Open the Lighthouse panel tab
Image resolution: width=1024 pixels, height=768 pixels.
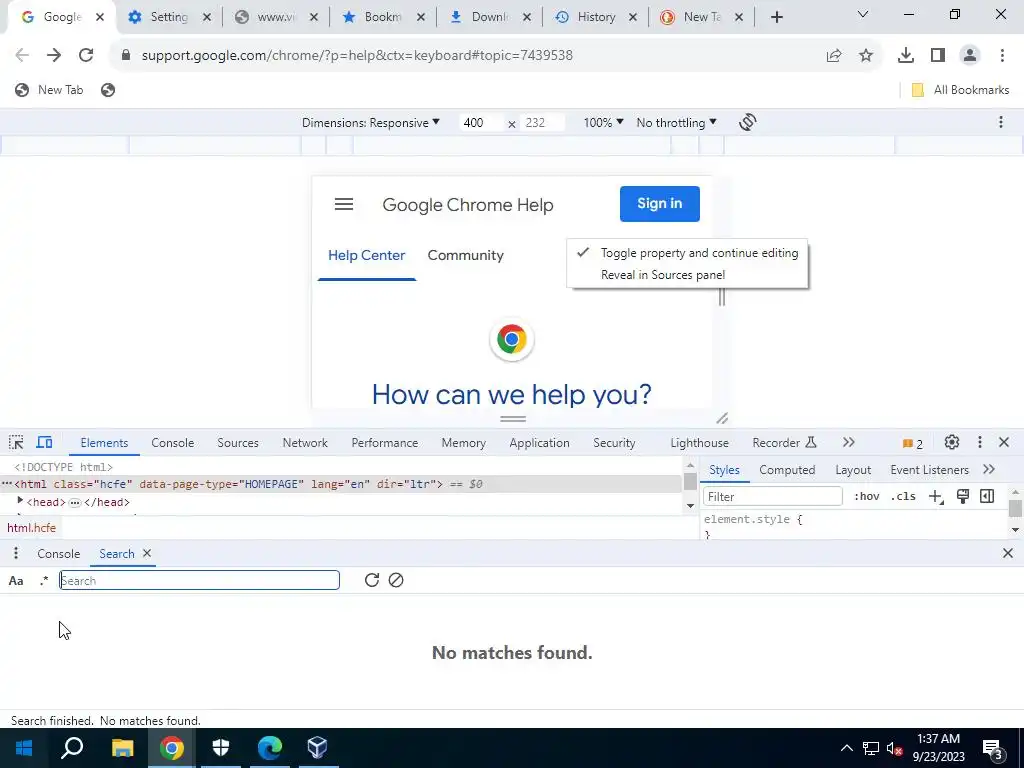point(699,443)
